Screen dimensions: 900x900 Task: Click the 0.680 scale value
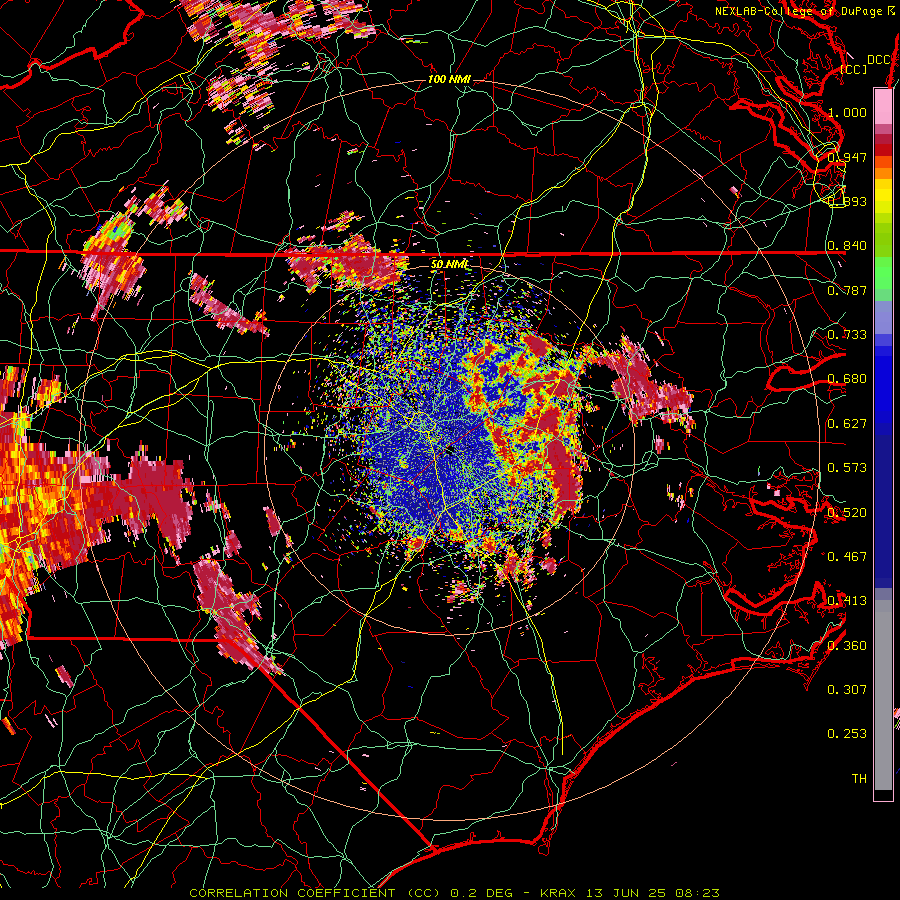click(x=847, y=379)
